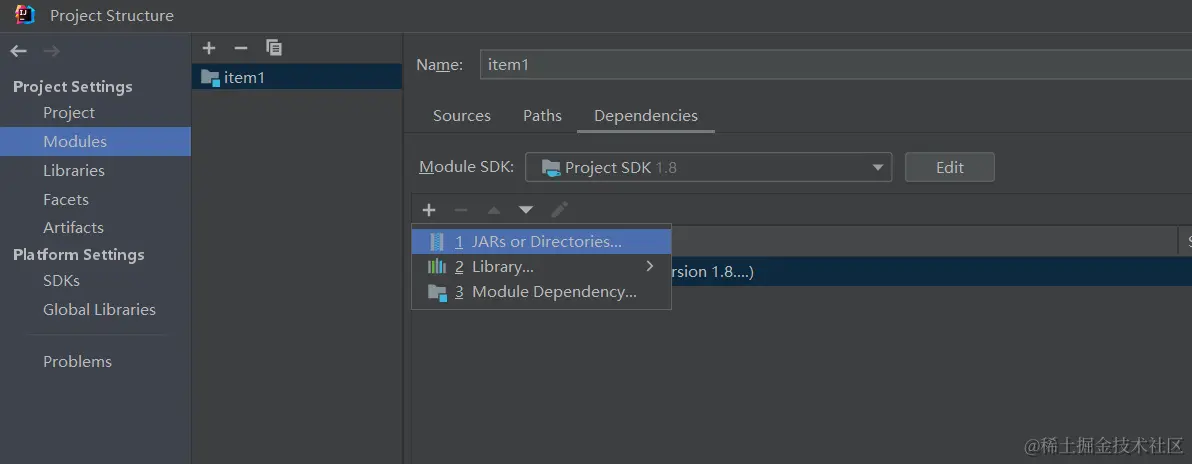The width and height of the screenshot is (1192, 464).
Task: Remove the selected module with minus icon
Action: pos(240,48)
